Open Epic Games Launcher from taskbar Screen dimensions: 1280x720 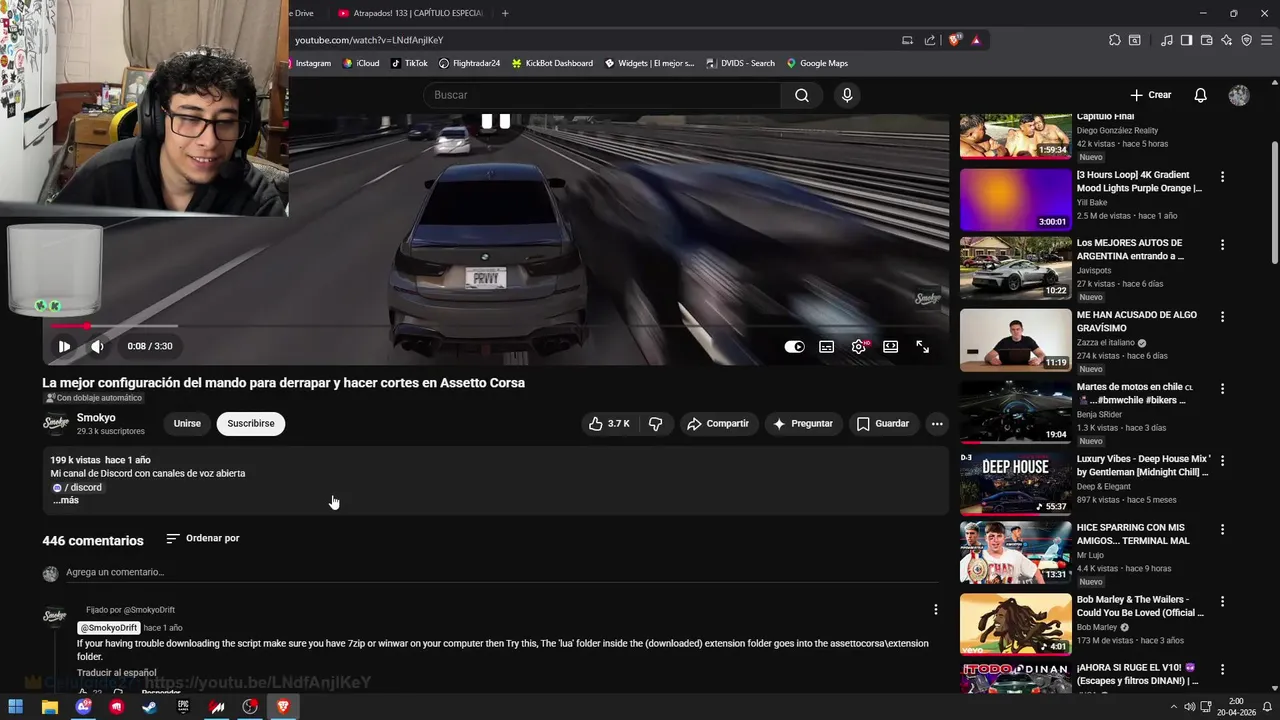click(x=183, y=707)
